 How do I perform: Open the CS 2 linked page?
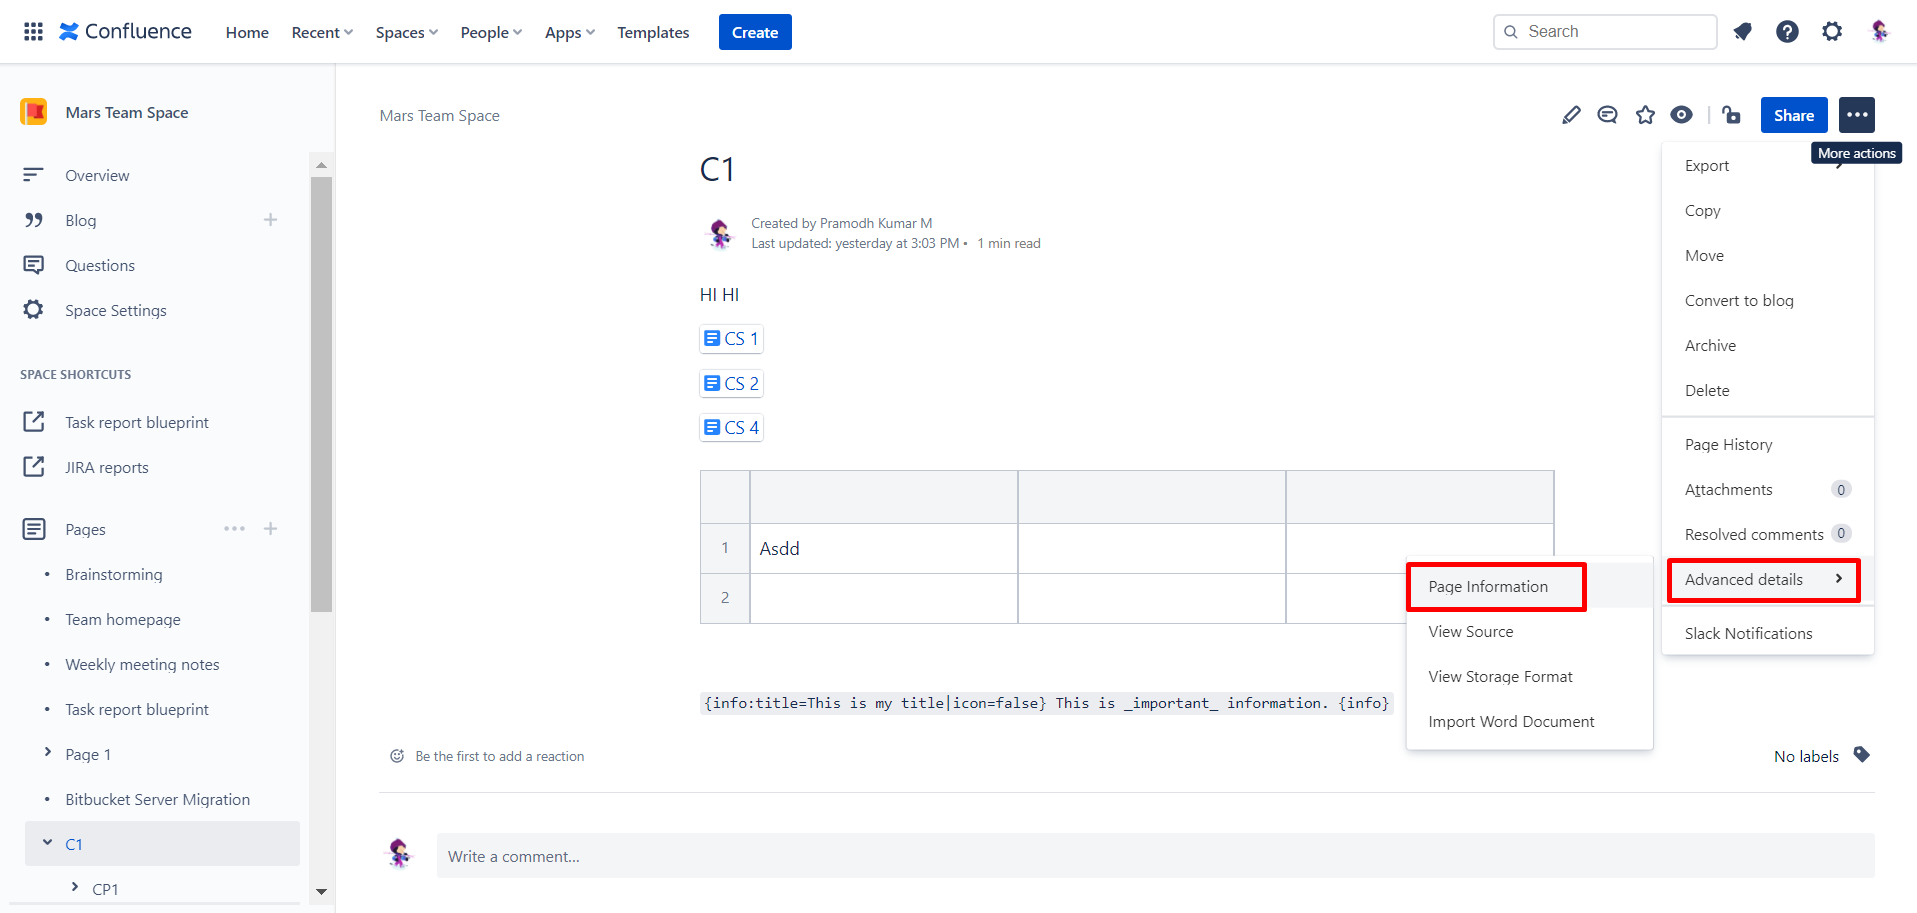731,383
